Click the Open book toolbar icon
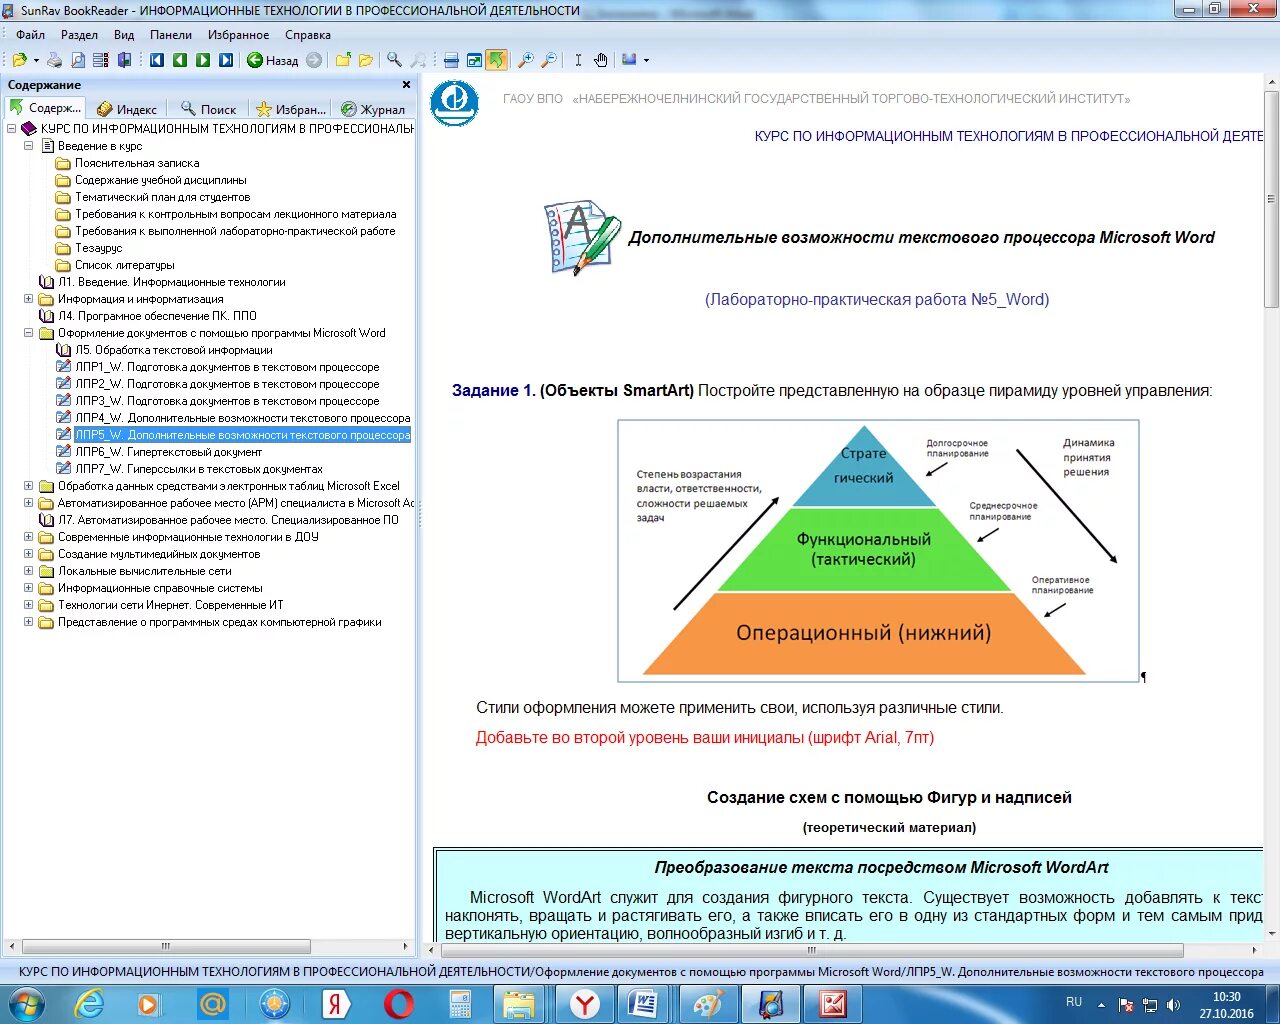 (19, 60)
